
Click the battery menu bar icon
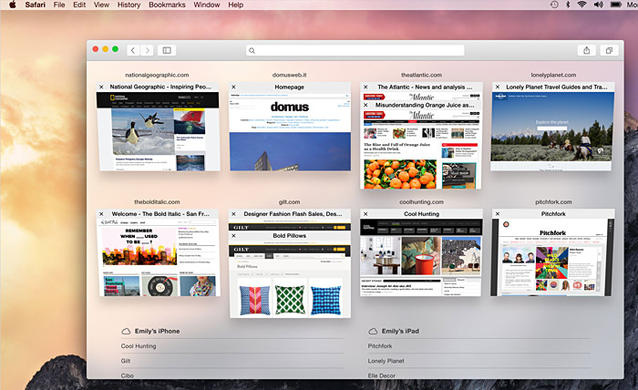(616, 5)
